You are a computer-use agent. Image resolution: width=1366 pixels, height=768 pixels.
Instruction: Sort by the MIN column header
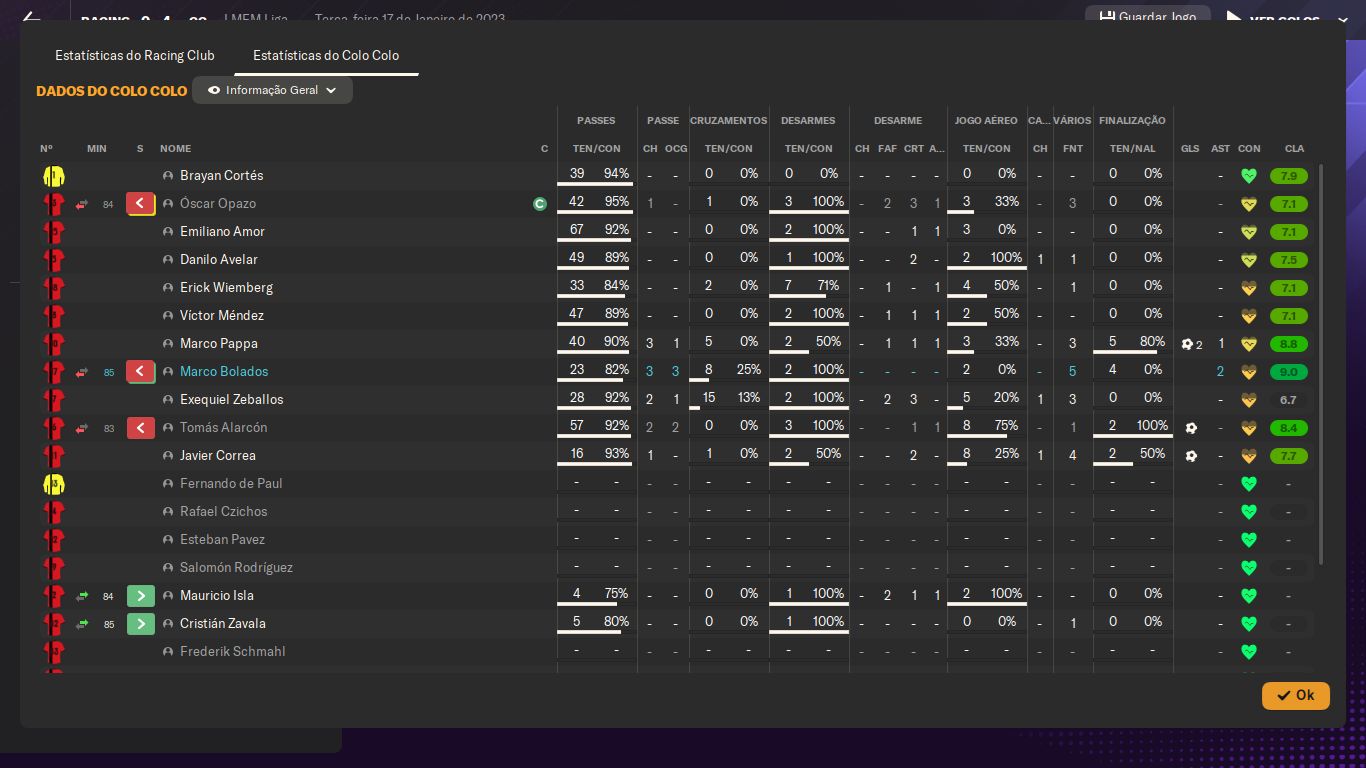pyautogui.click(x=97, y=149)
